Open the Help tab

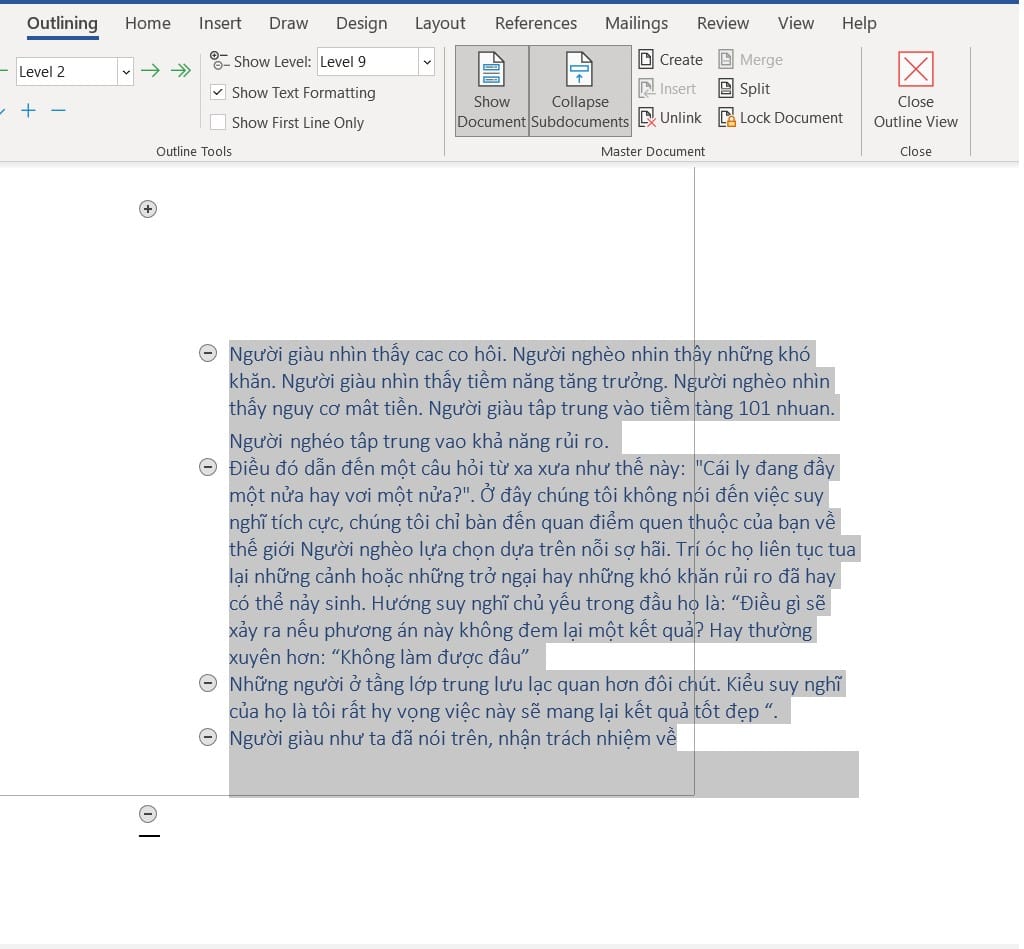[859, 24]
